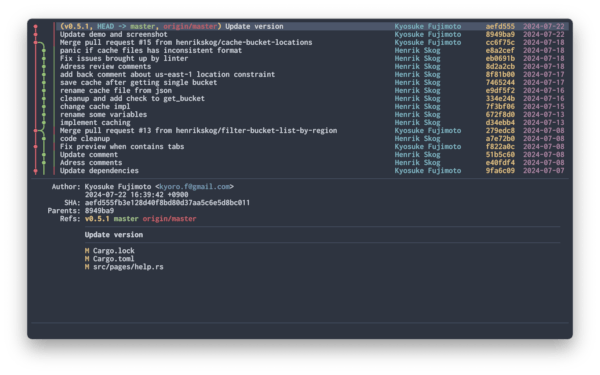
Task: Select the Cargo.toml changed file
Action: coord(114,259)
